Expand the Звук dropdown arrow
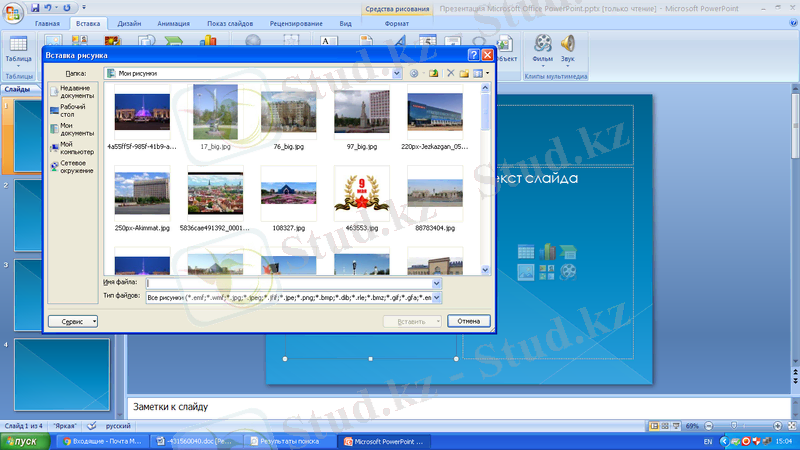Viewport: 800px width, 450px height. (x=567, y=66)
